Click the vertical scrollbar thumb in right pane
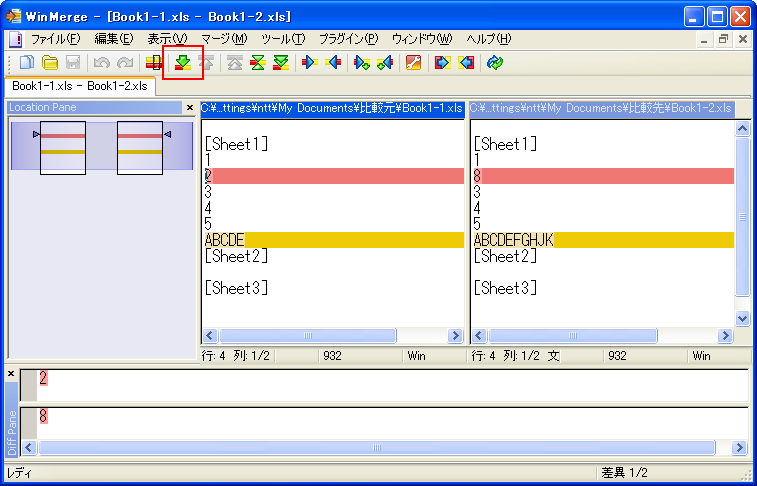Viewport: 757px width, 486px height. tap(743, 217)
